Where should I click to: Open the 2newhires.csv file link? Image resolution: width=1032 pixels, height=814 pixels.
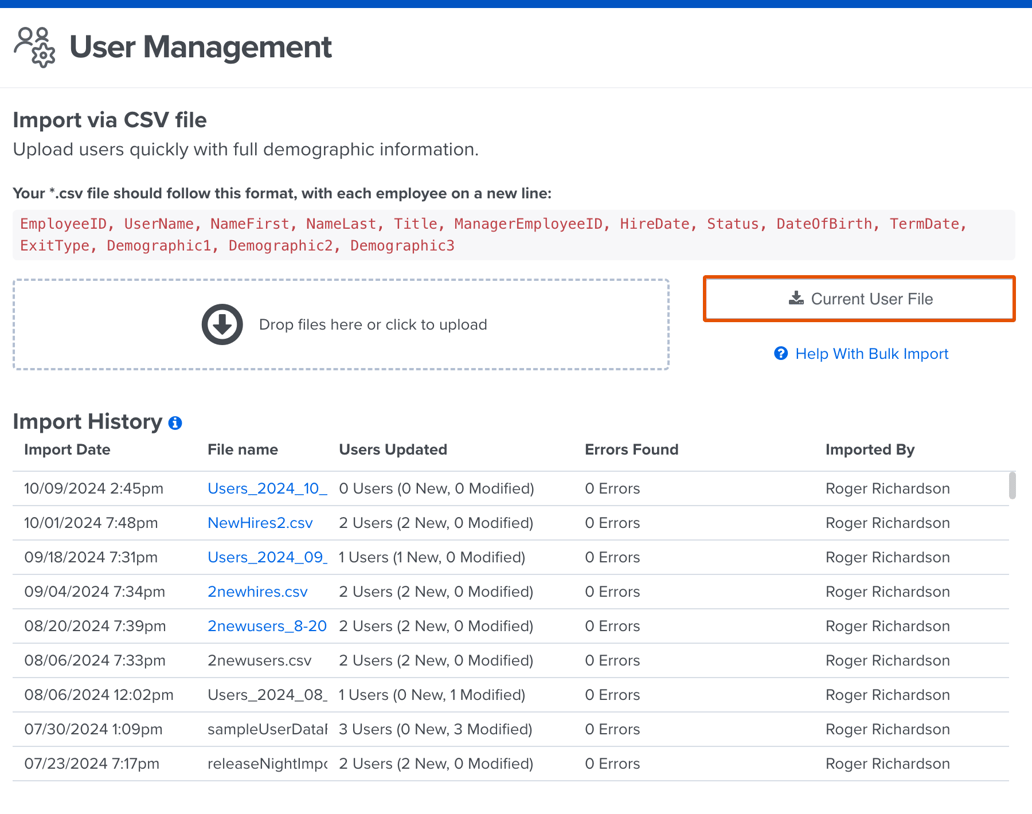pyautogui.click(x=258, y=591)
